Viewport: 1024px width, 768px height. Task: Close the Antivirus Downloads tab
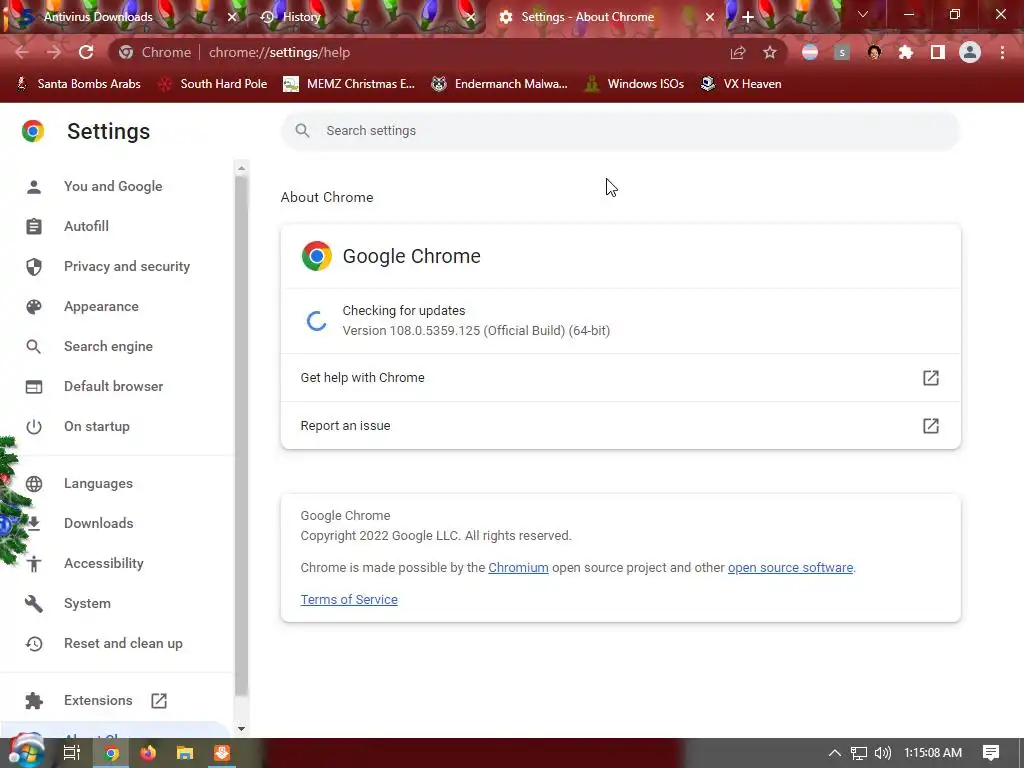pos(232,17)
